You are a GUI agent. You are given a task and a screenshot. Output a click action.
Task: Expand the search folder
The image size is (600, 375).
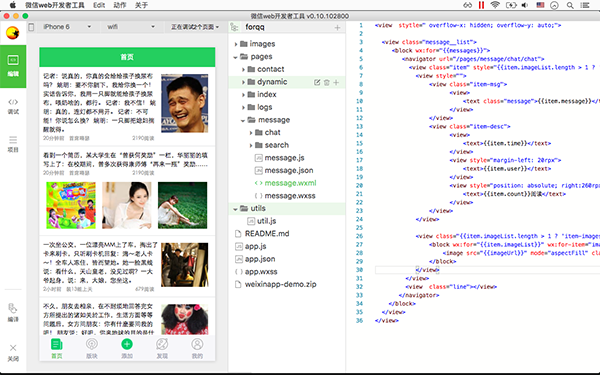(x=251, y=145)
